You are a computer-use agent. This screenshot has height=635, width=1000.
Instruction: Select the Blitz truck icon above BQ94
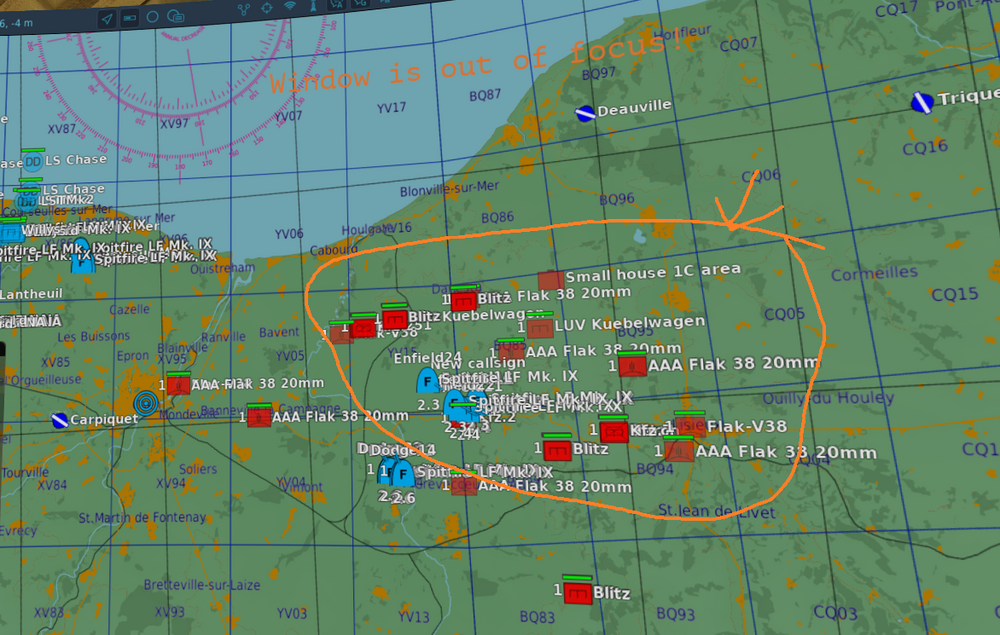pos(557,450)
